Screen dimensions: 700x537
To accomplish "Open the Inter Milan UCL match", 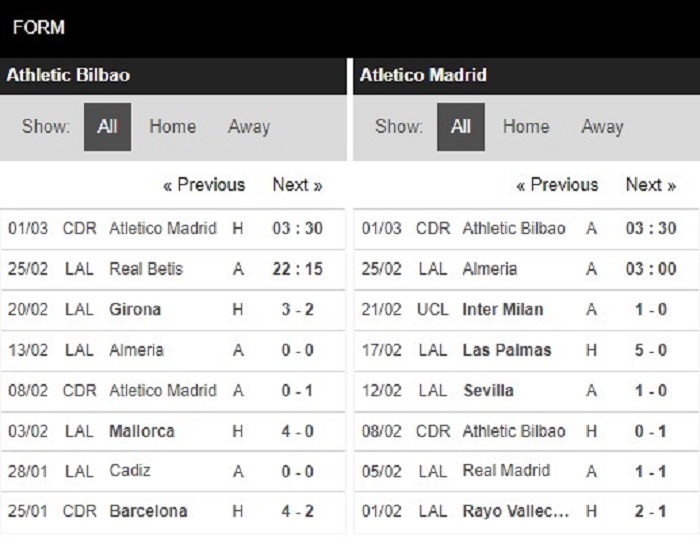I will coord(527,310).
